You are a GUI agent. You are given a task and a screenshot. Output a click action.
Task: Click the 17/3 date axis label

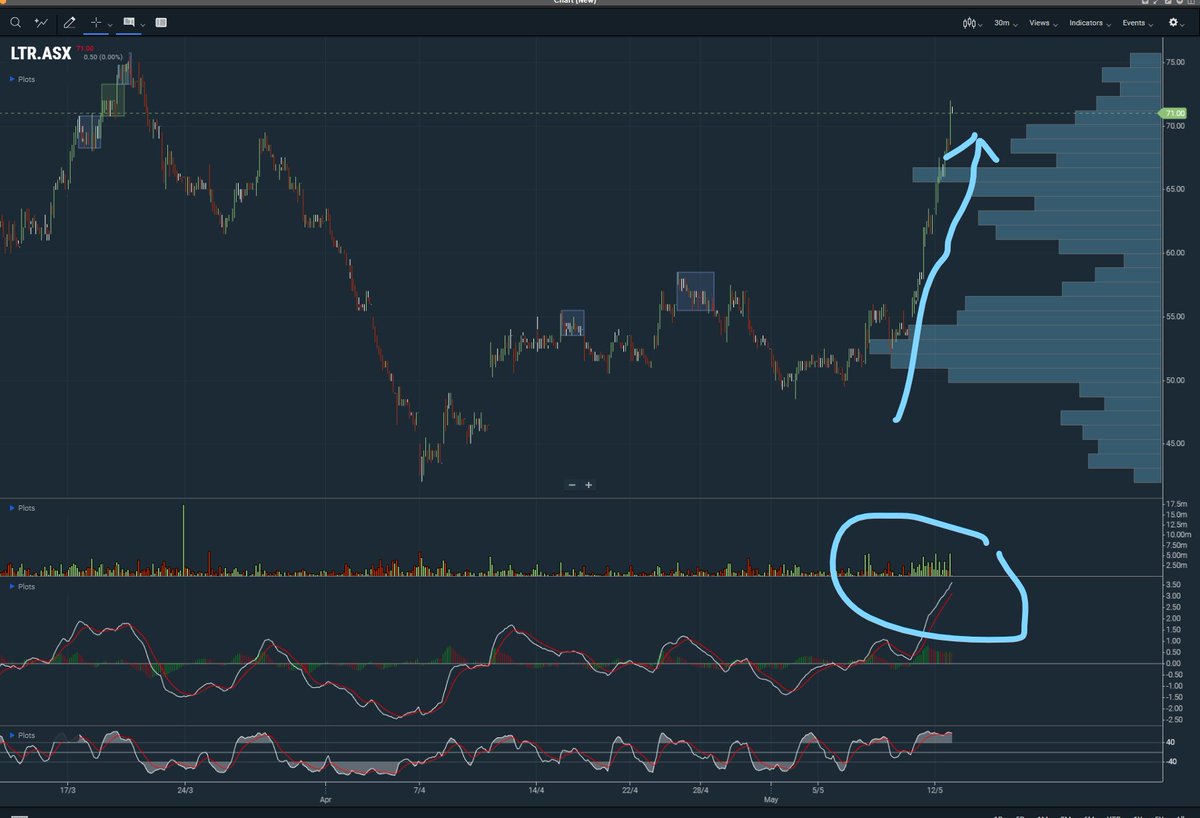click(x=68, y=789)
